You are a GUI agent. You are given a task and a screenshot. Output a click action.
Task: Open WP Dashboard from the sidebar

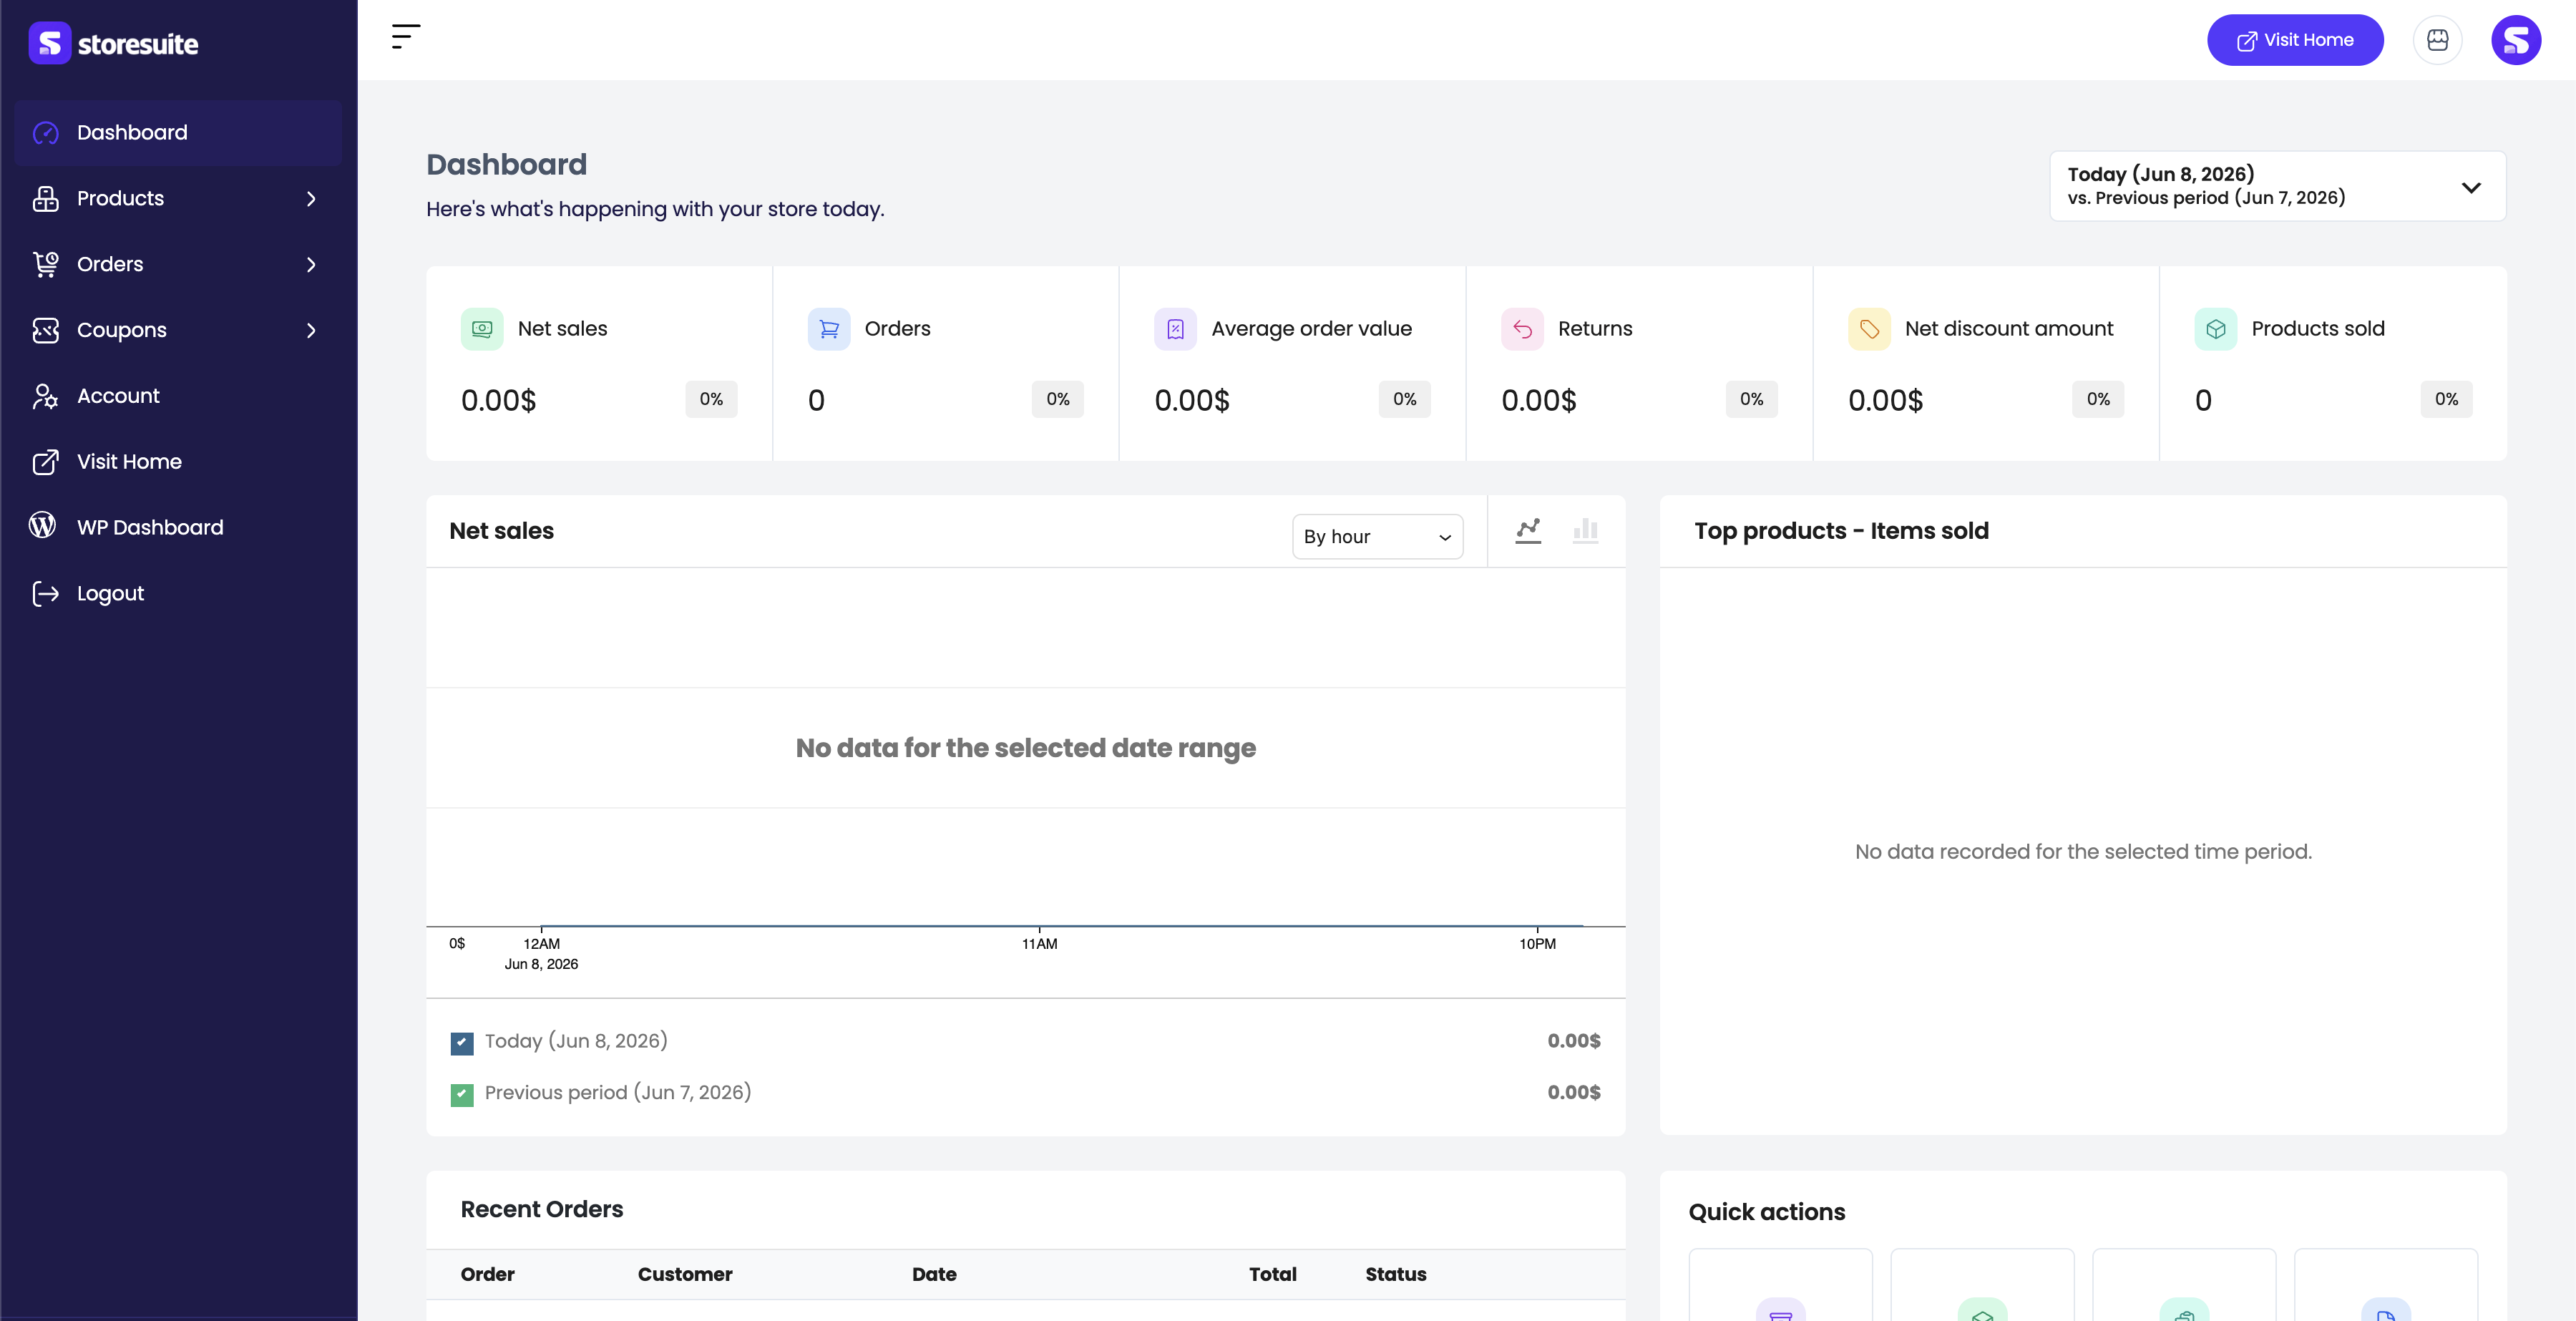178,527
